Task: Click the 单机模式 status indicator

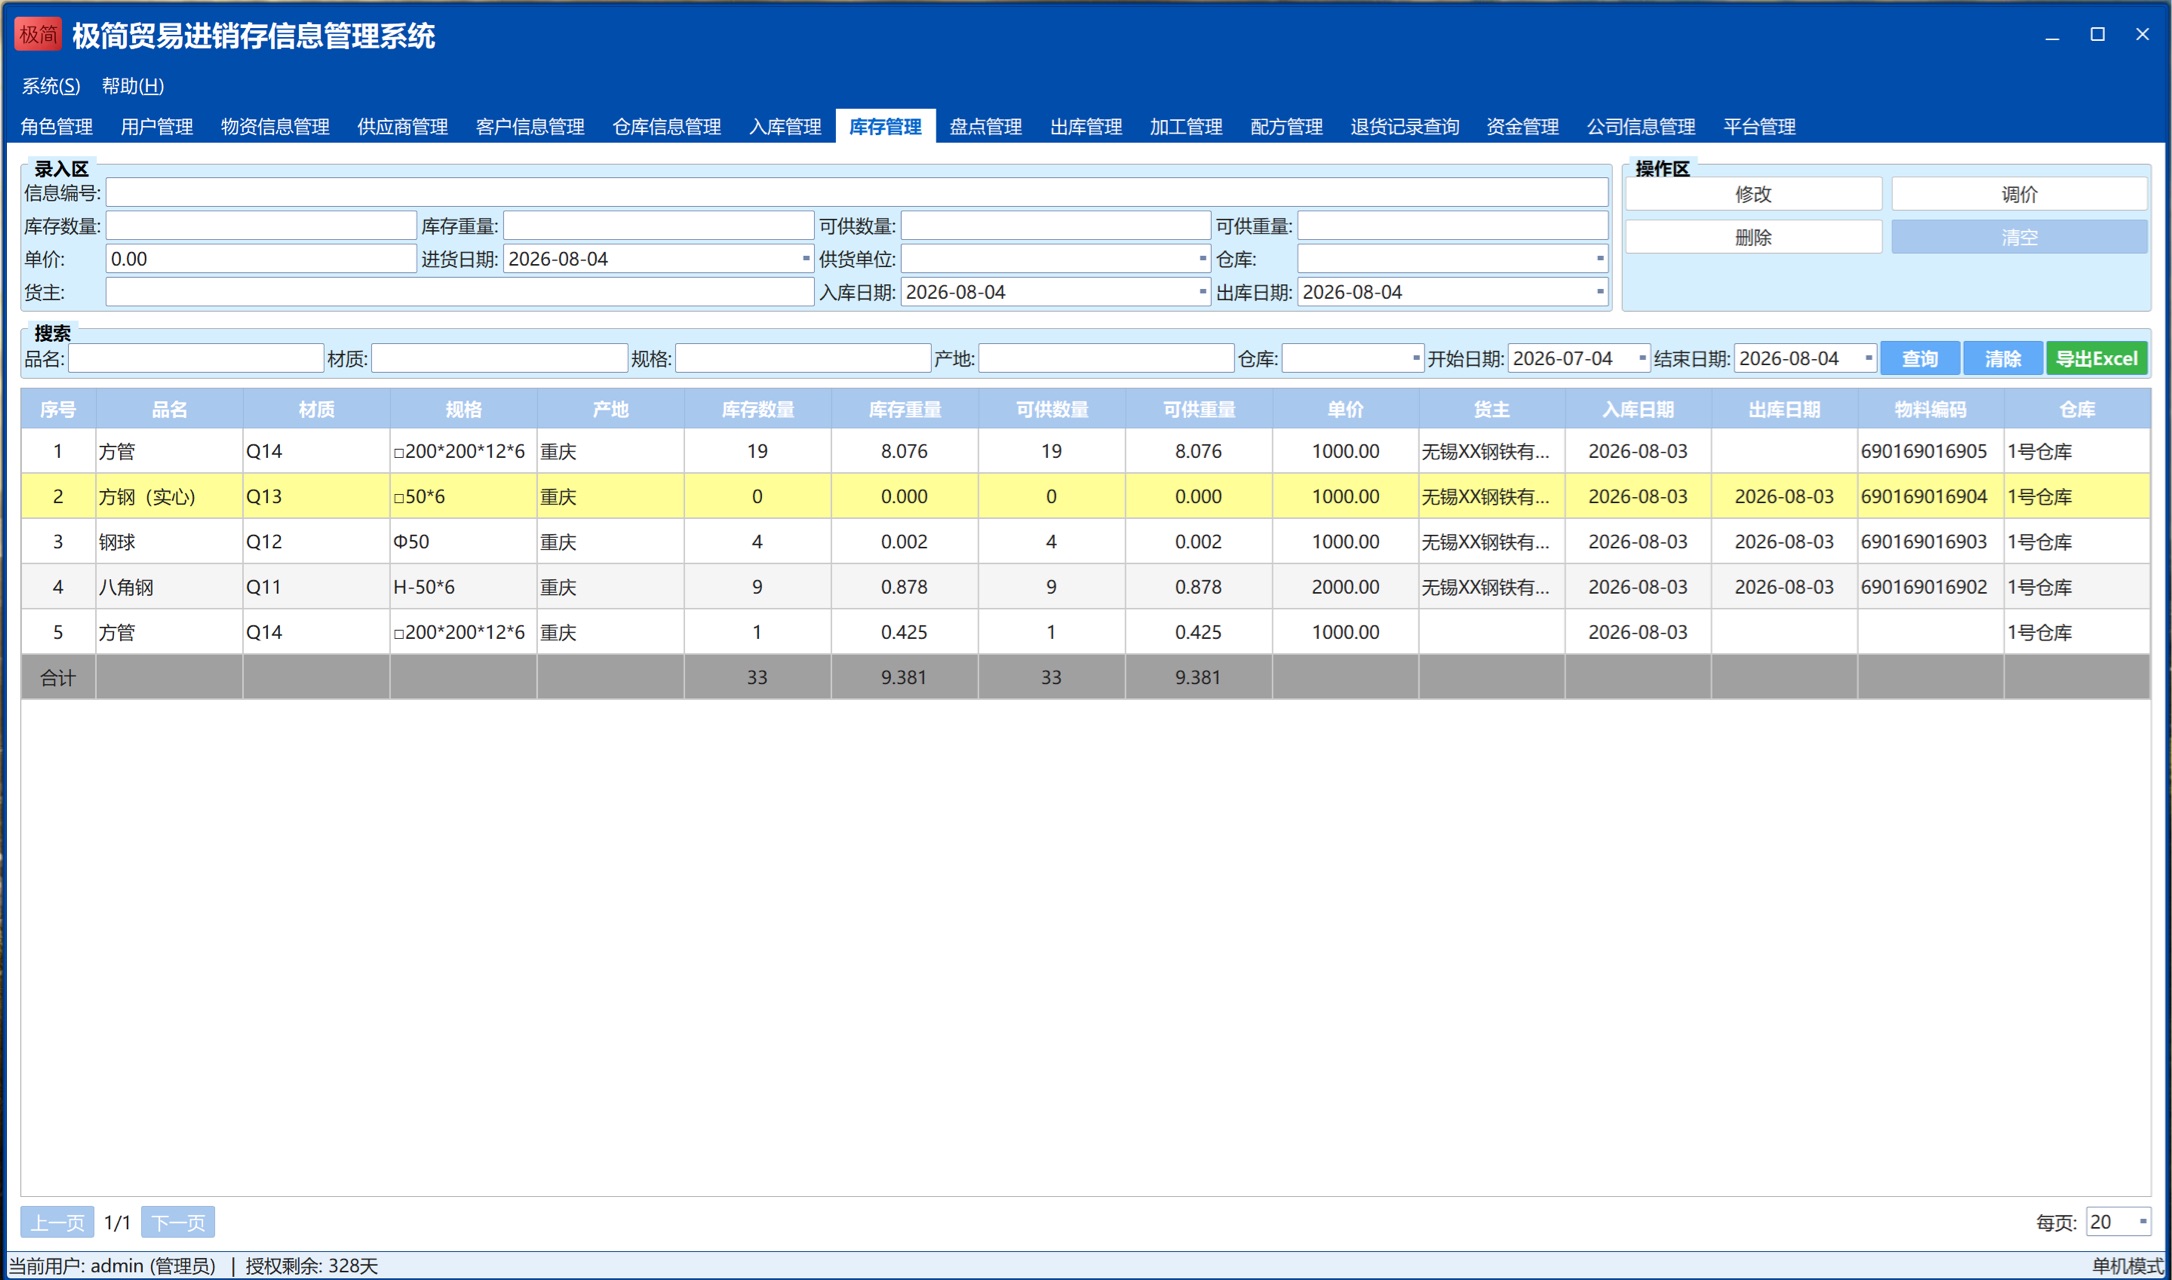Action: 2127,1266
